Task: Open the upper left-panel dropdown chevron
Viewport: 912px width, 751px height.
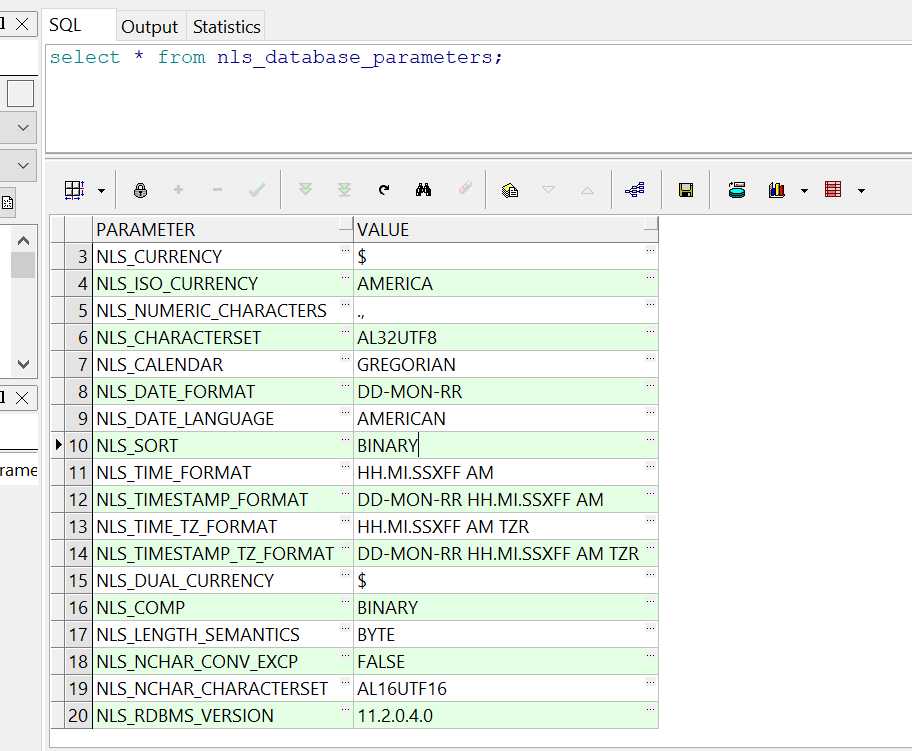Action: point(23,127)
